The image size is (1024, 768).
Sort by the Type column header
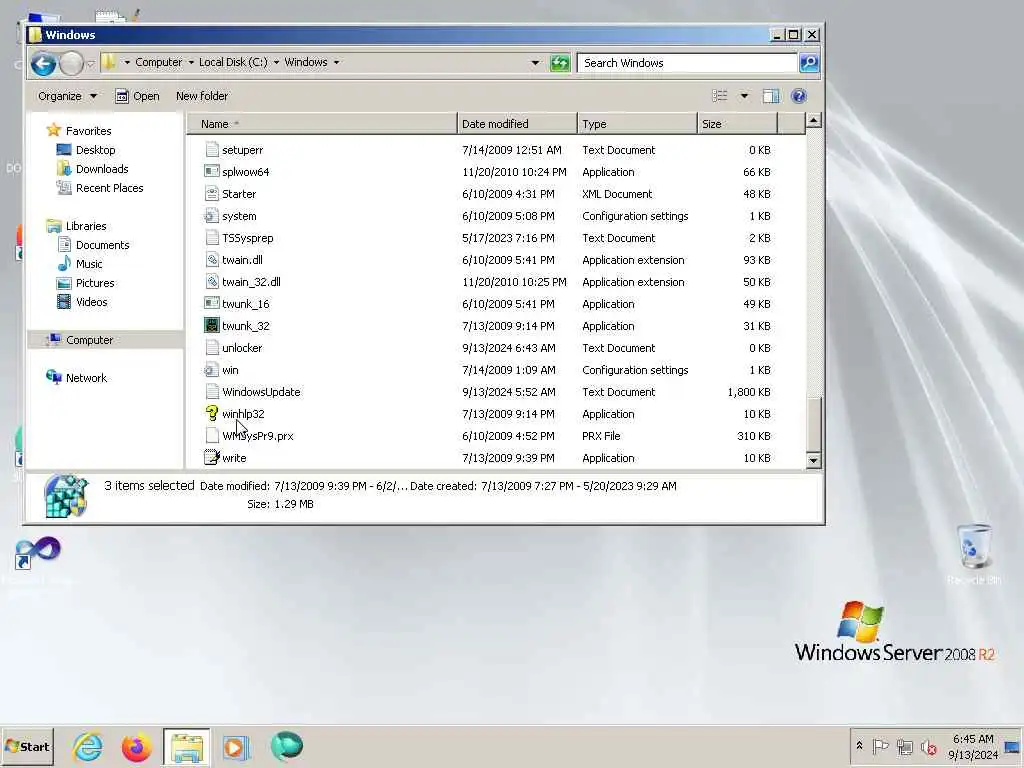pyautogui.click(x=637, y=123)
